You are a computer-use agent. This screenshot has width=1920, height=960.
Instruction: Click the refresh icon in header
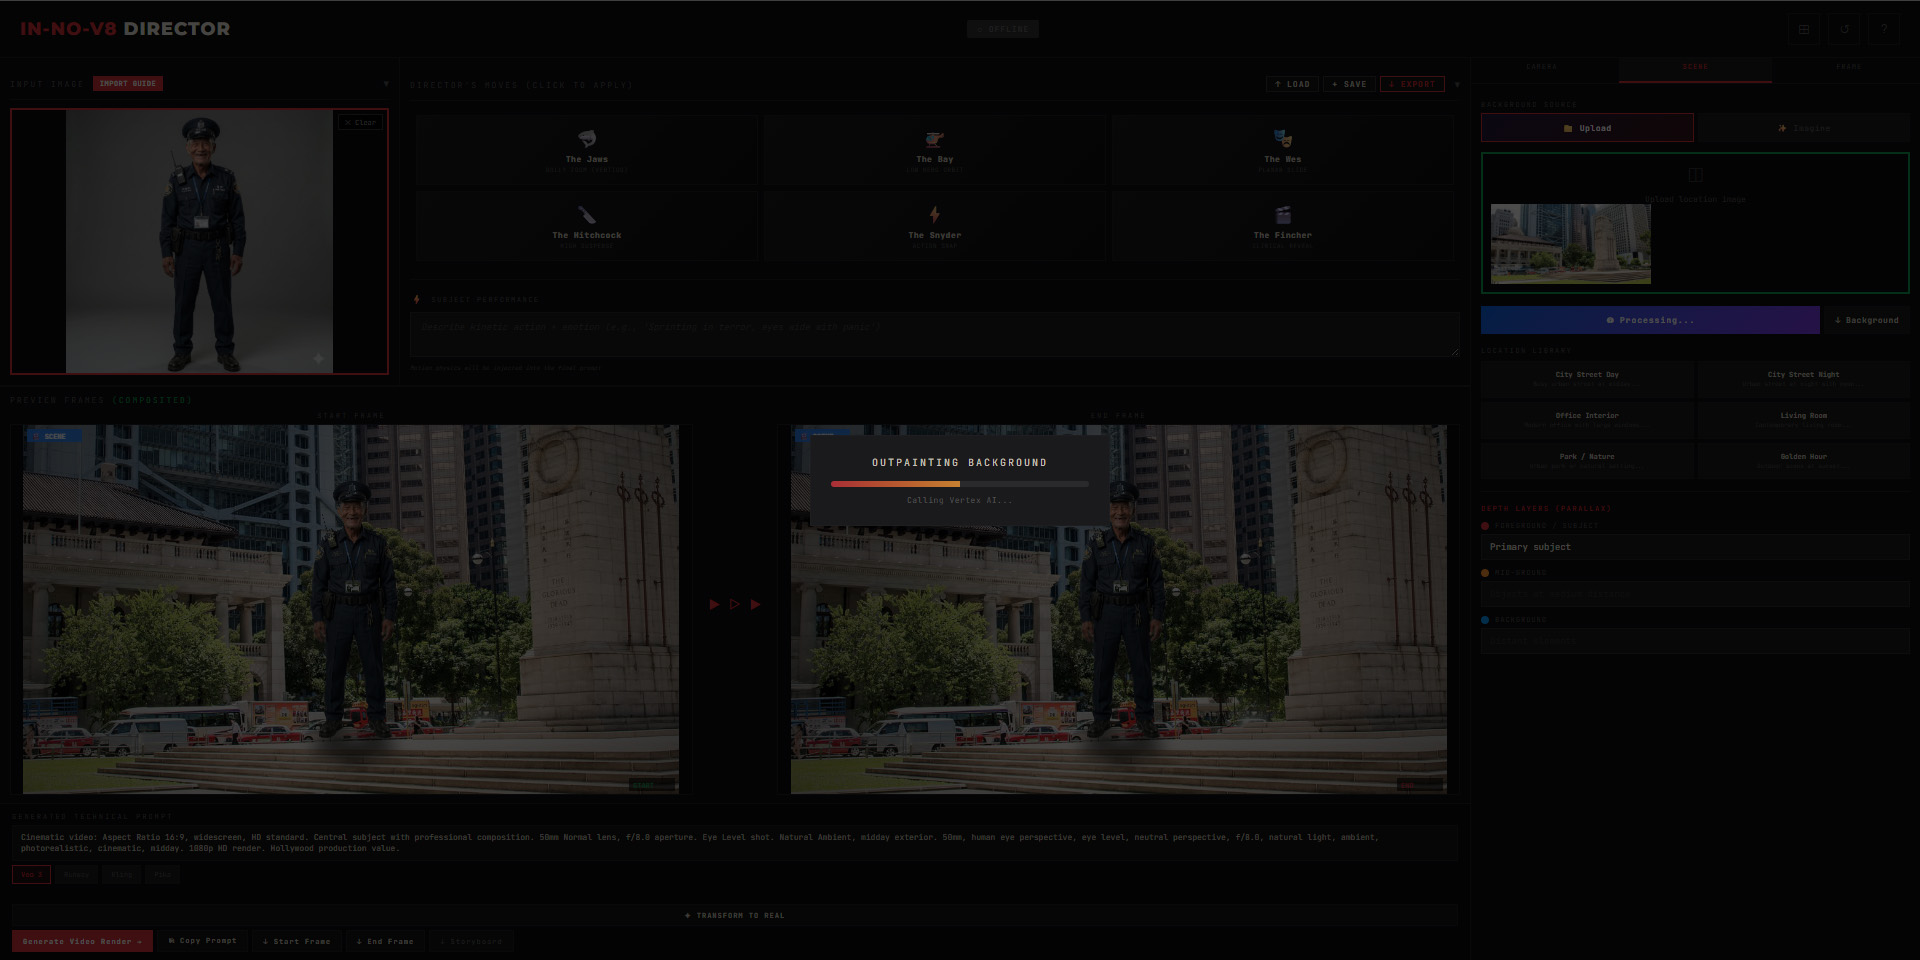[1844, 29]
